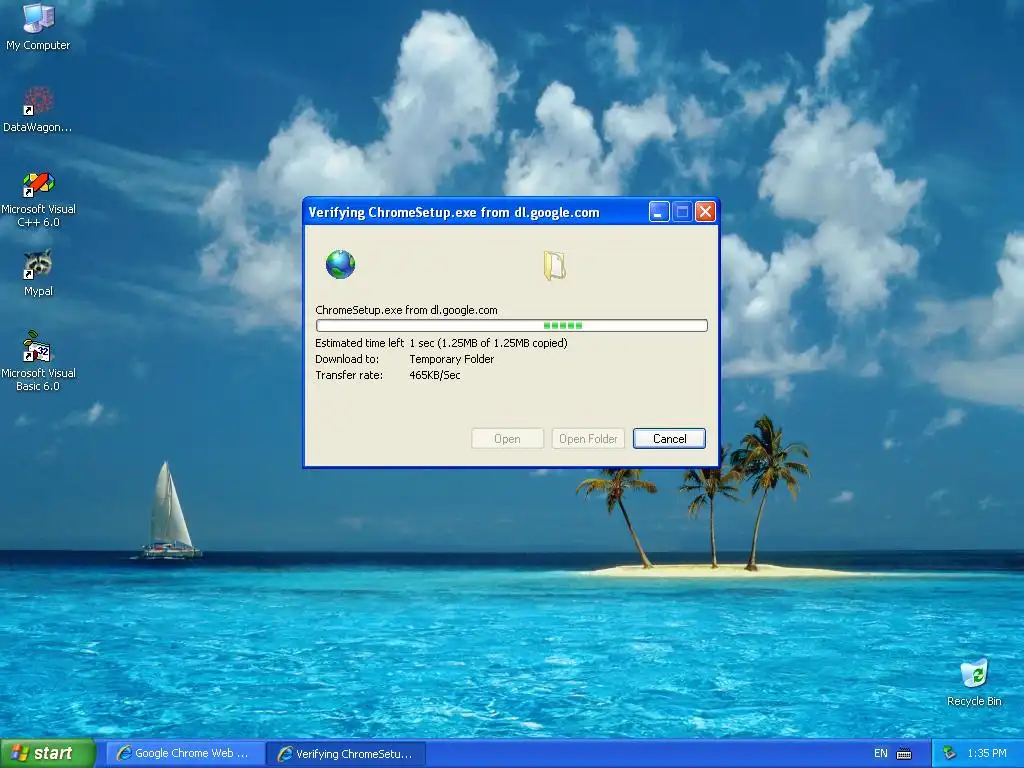Select Microsoft Visual Basic 6.0 shortcut
Image resolution: width=1024 pixels, height=768 pixels.
tap(38, 361)
